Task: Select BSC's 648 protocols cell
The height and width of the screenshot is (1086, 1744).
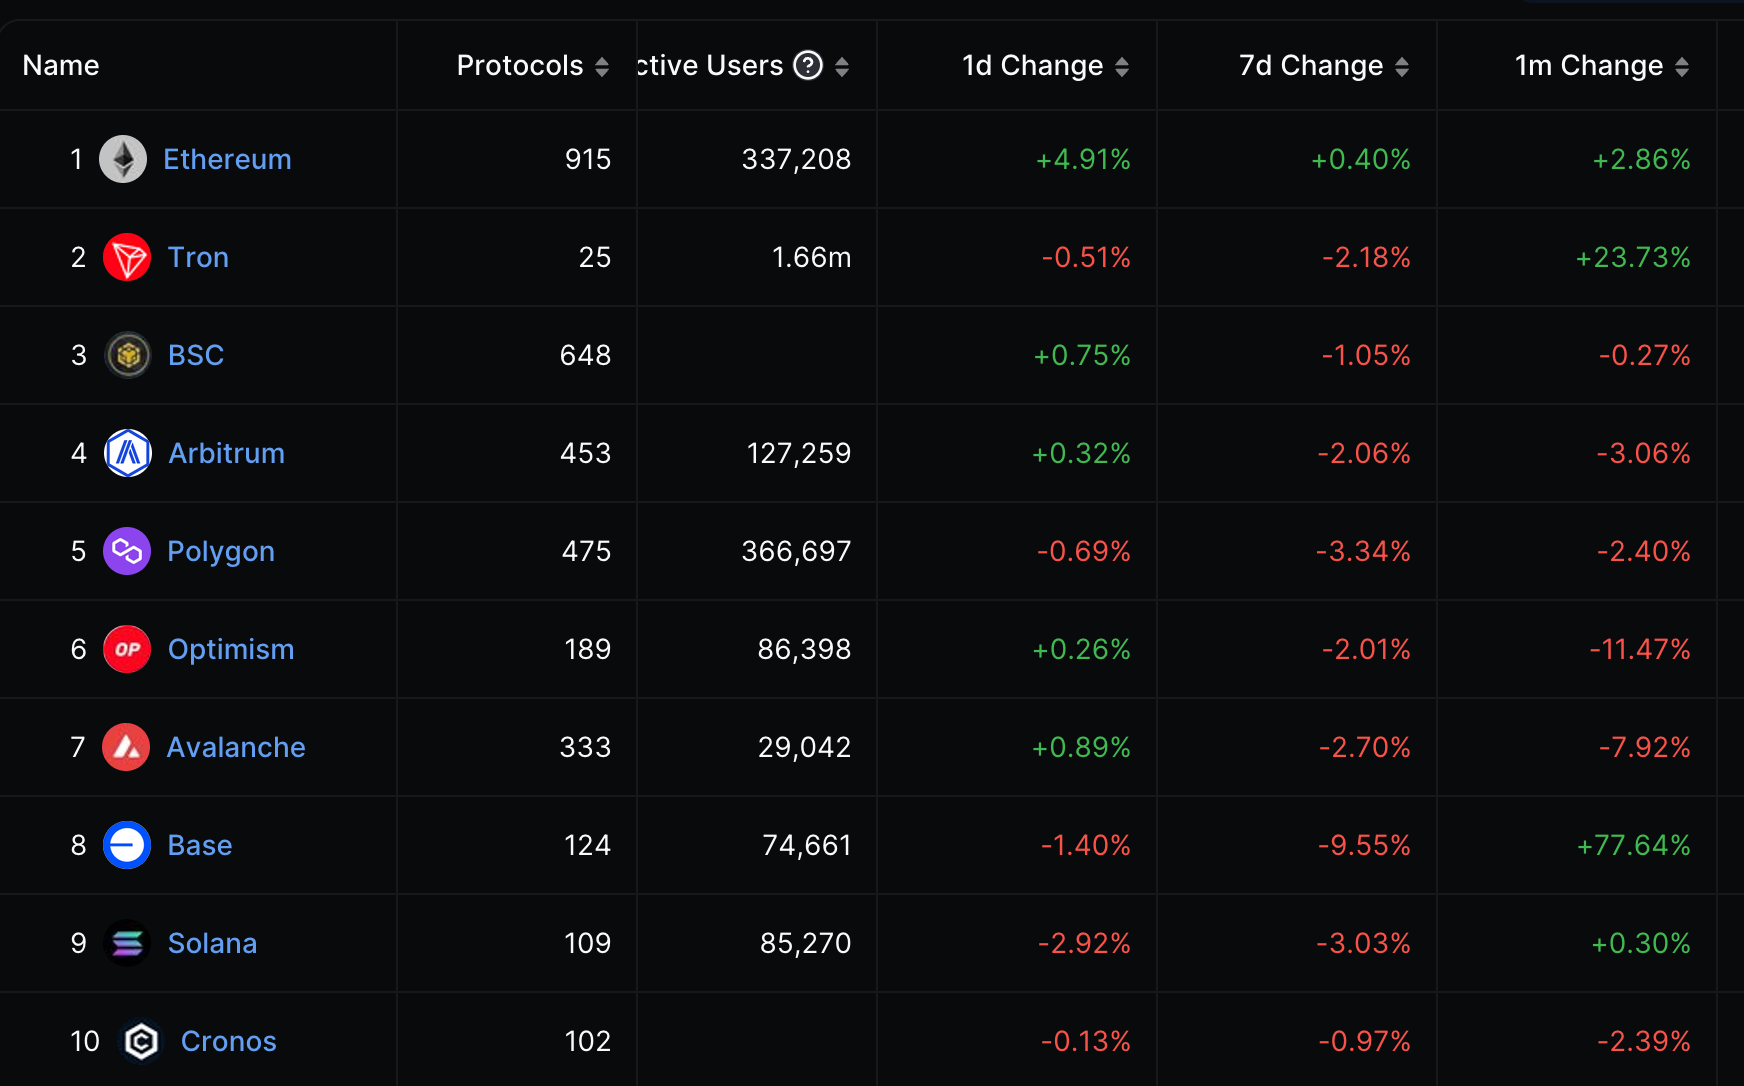Action: [586, 355]
